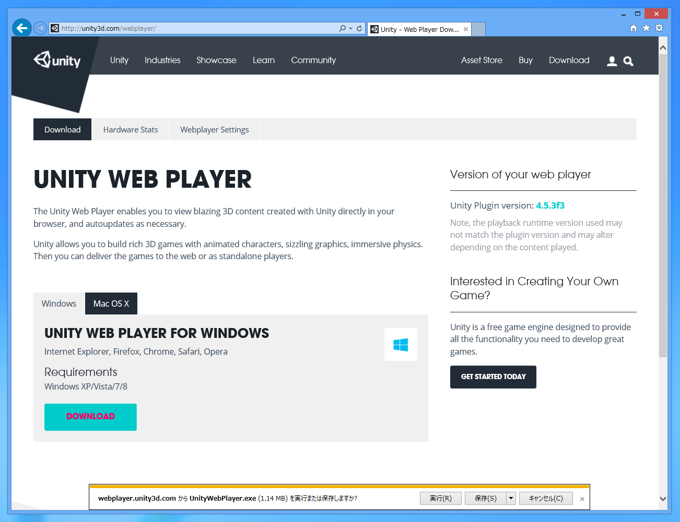Open Favorites star icon
Viewport: 680px width, 522px height.
646,28
